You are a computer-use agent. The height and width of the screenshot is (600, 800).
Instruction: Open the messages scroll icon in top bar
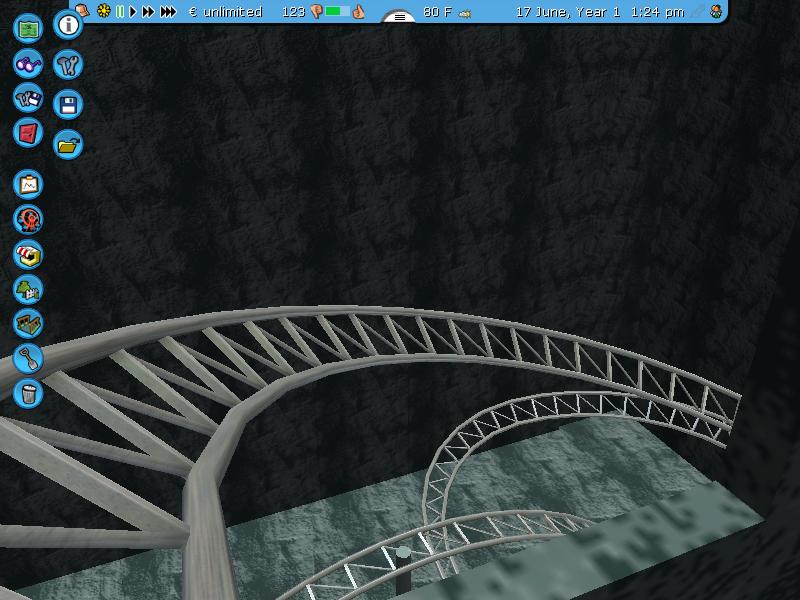click(x=83, y=10)
